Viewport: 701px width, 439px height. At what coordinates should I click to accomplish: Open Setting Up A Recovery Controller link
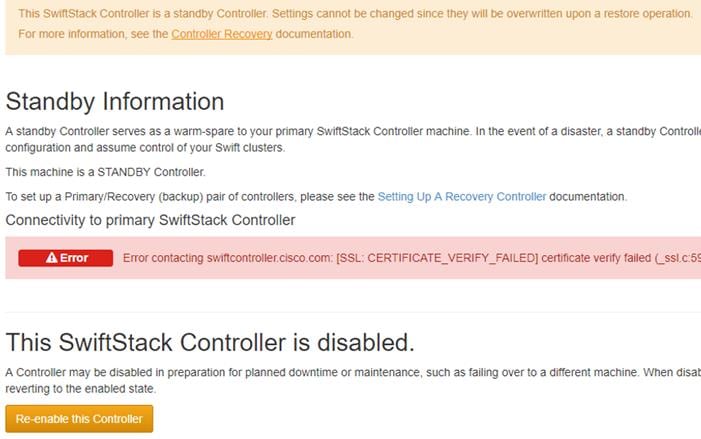coord(462,197)
